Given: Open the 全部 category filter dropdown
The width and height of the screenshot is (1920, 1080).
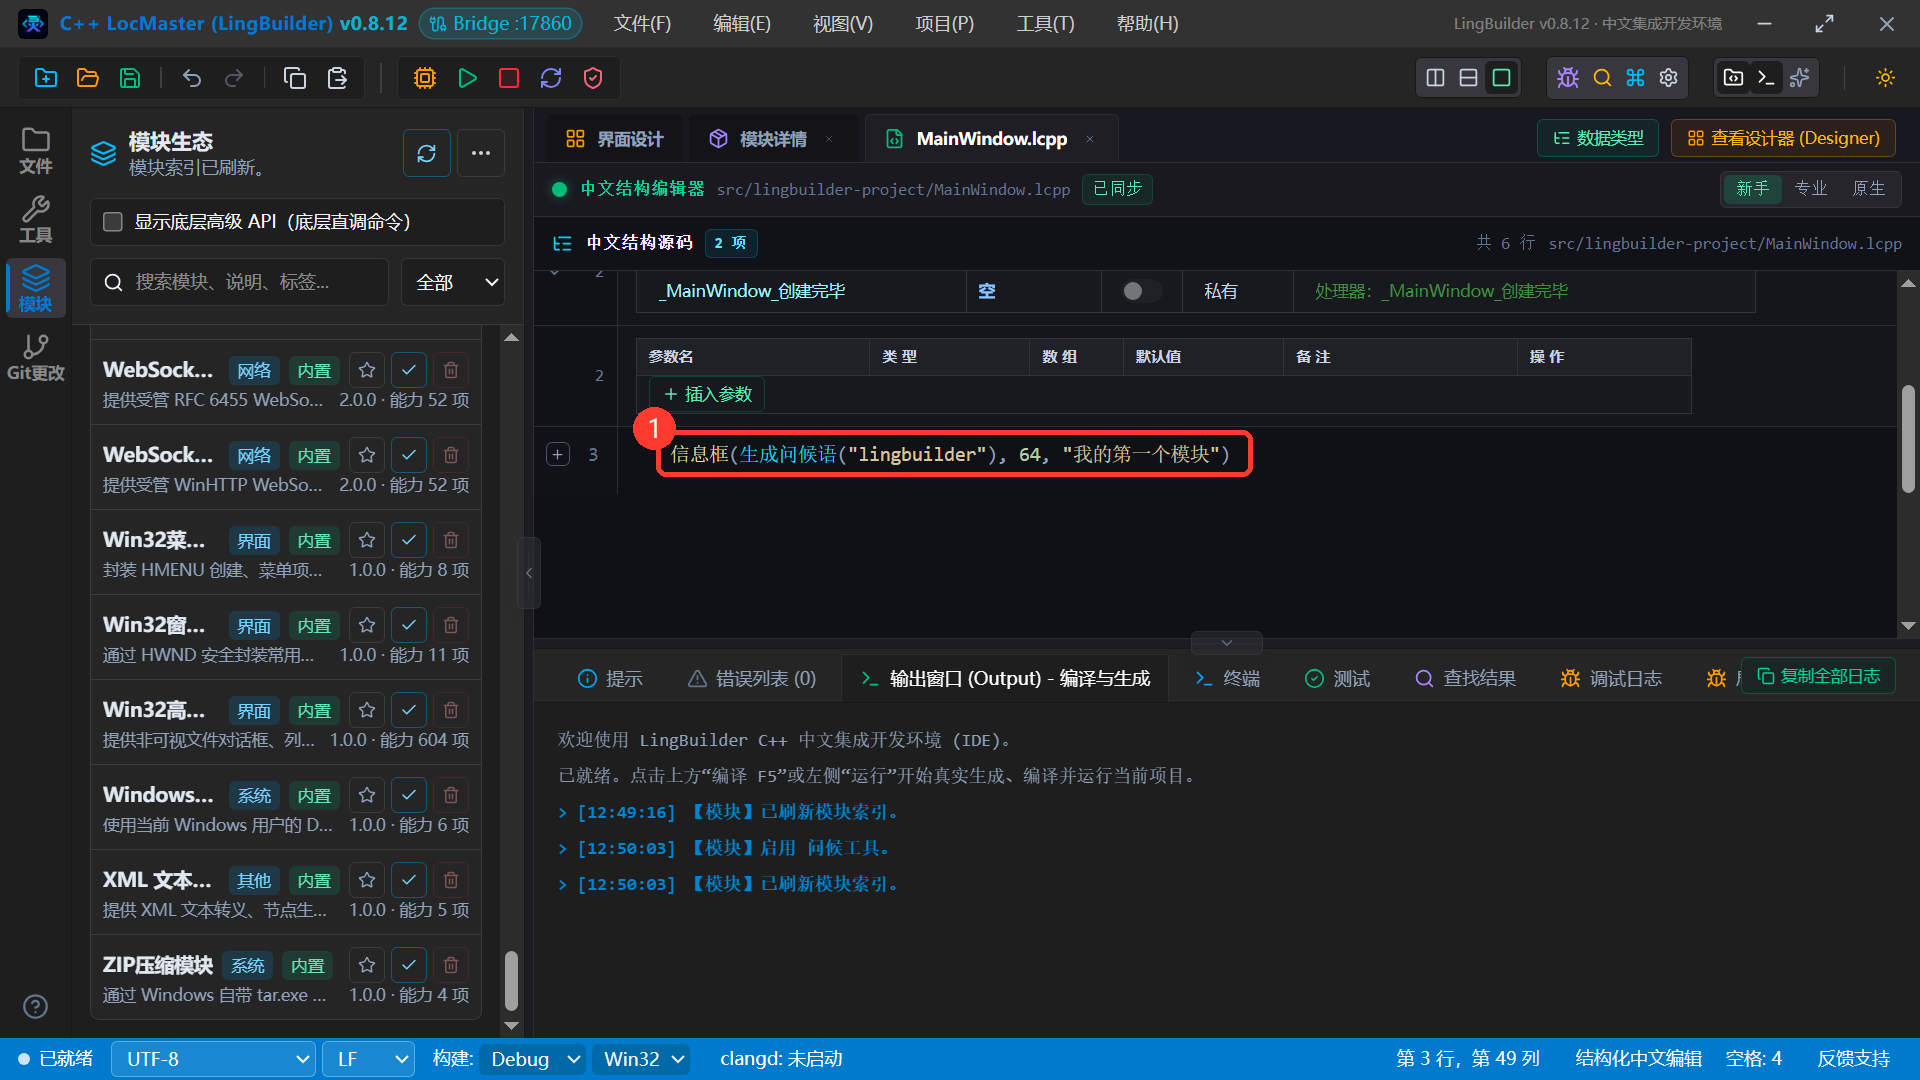Looking at the screenshot, I should click(453, 282).
